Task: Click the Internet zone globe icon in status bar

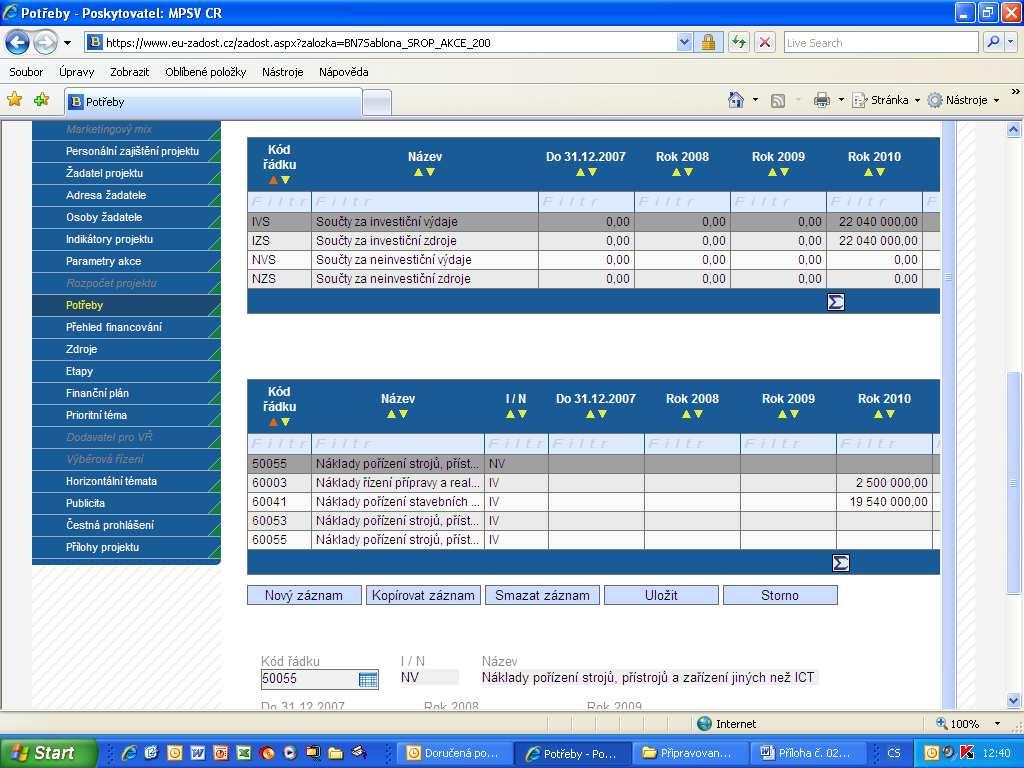Action: click(704, 724)
